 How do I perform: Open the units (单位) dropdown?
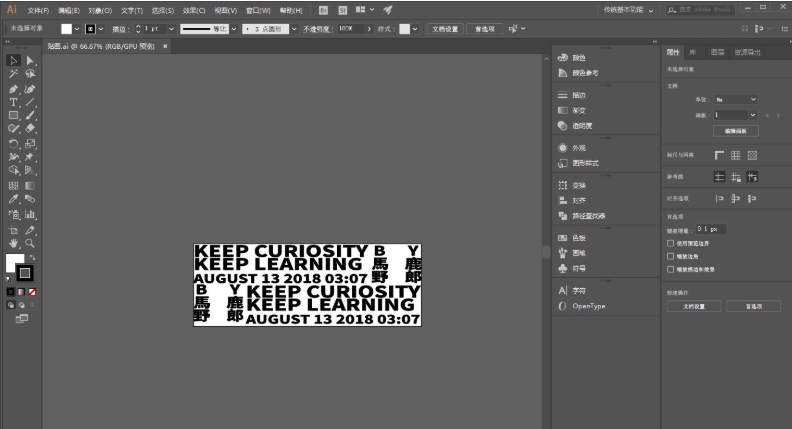click(735, 100)
